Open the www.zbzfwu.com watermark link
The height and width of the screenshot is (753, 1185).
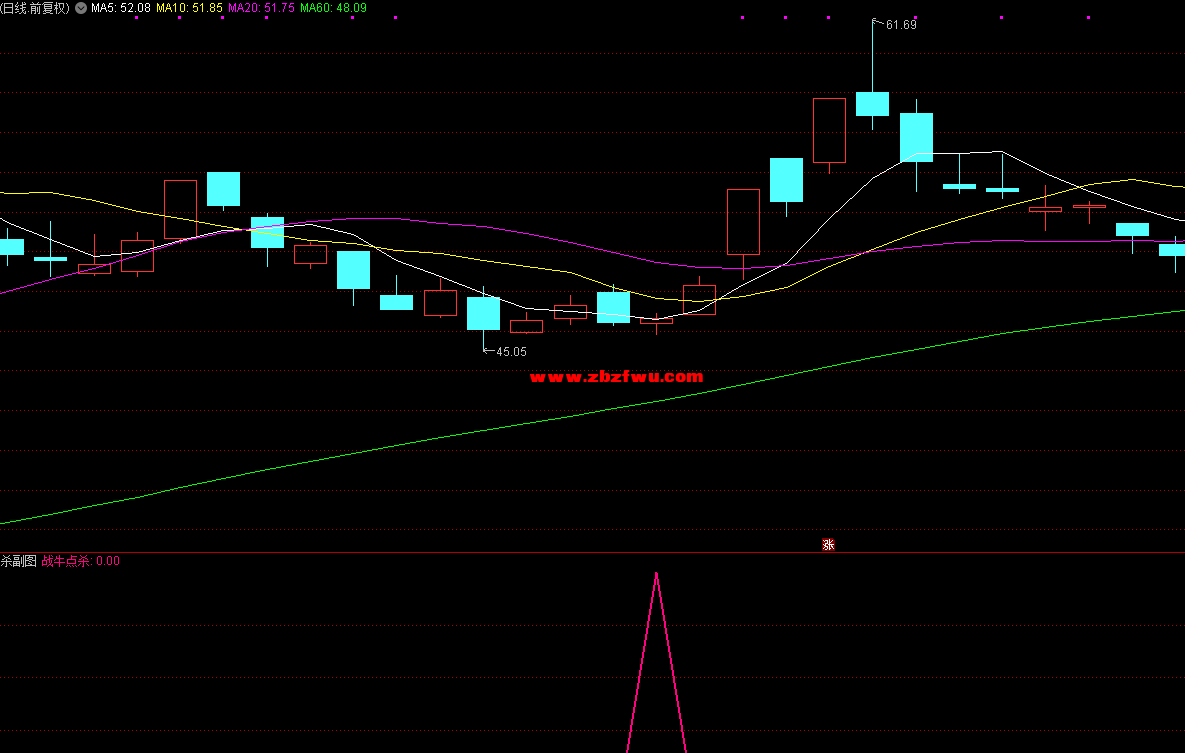click(x=616, y=377)
